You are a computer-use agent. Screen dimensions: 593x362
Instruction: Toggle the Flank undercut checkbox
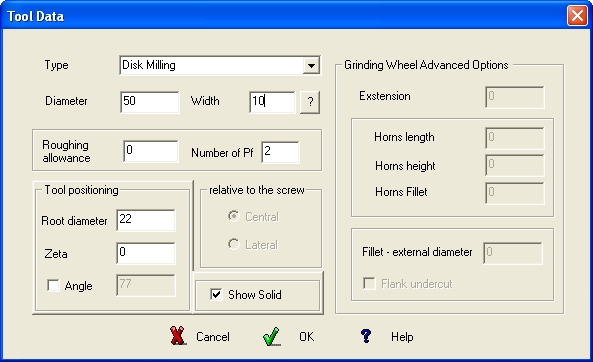coord(369,283)
